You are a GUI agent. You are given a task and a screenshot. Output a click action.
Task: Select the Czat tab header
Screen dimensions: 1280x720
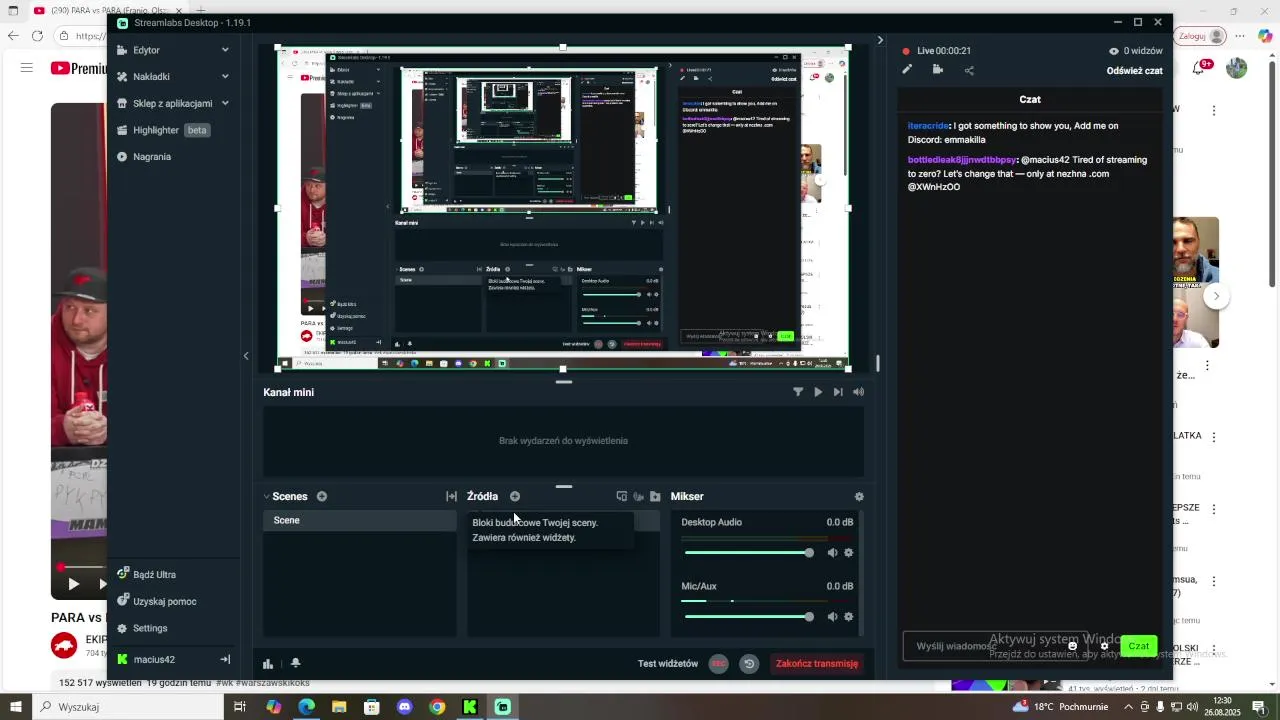pos(1030,100)
